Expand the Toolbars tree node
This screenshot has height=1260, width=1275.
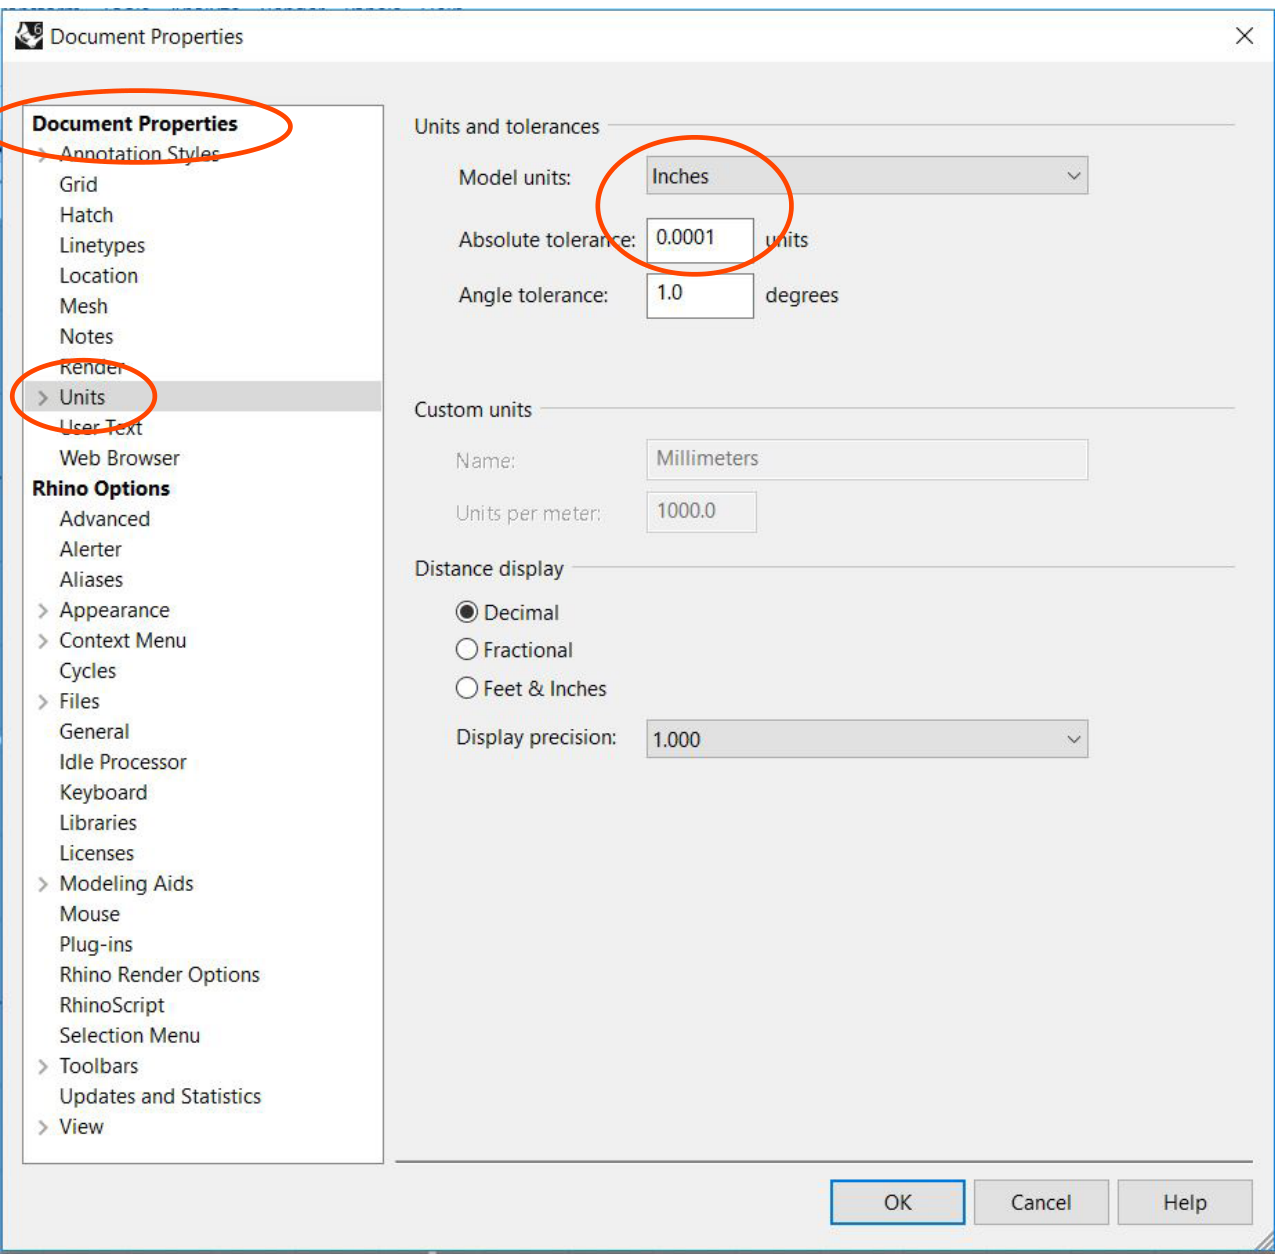43,1066
